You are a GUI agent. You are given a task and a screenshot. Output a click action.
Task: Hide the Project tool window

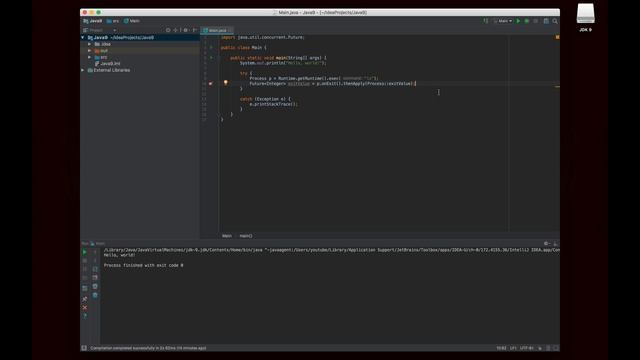point(195,30)
